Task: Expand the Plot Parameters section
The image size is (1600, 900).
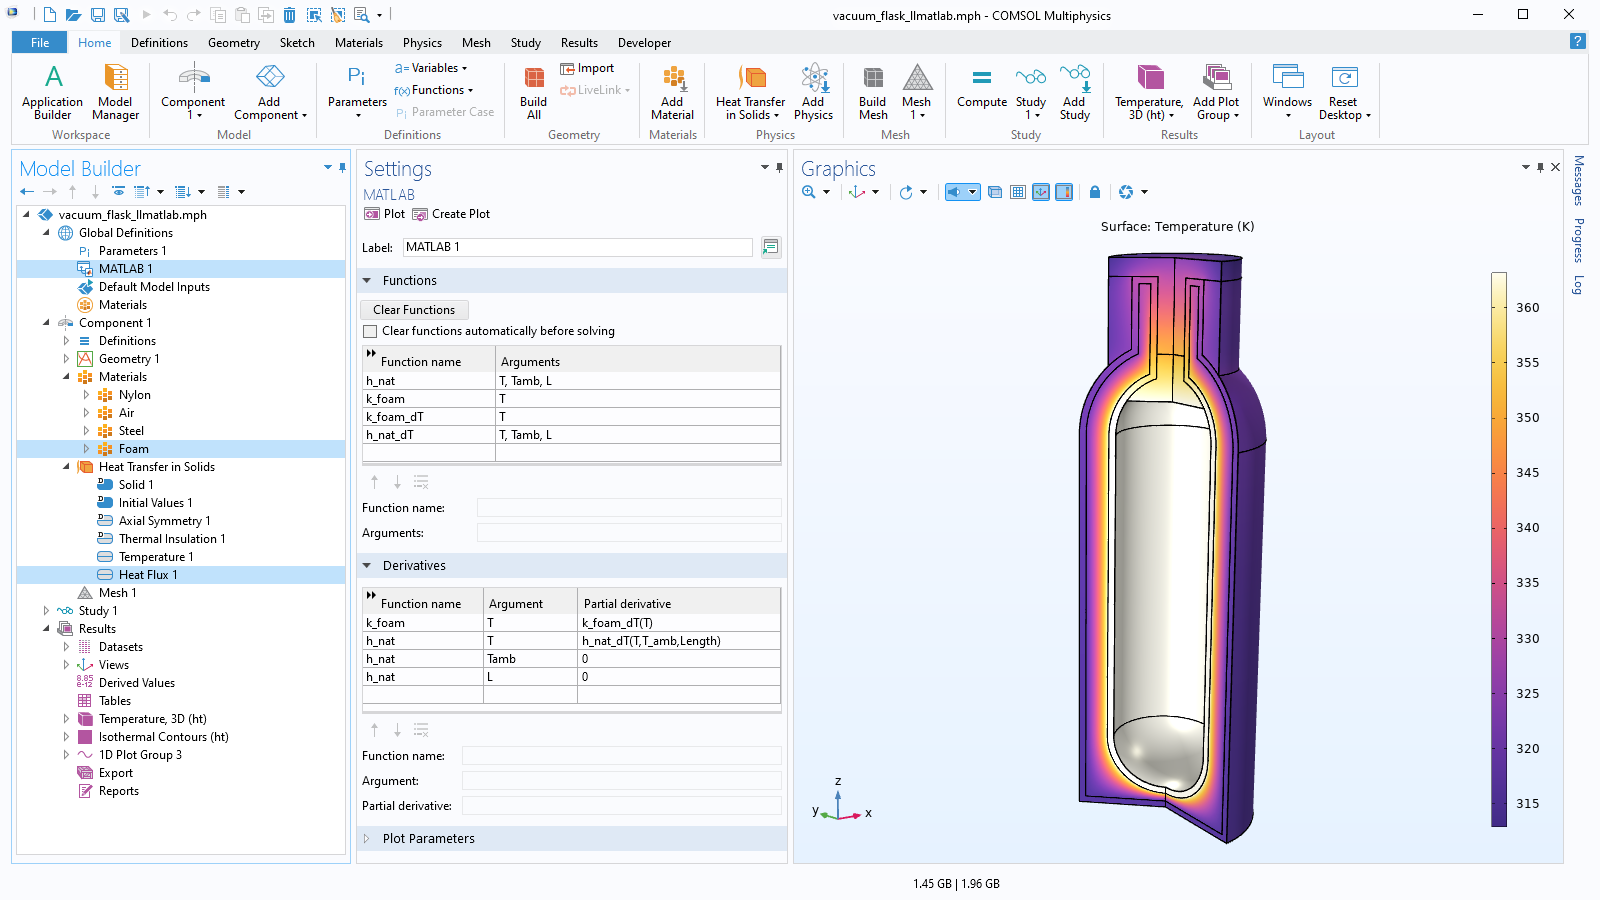Action: pyautogui.click(x=367, y=839)
